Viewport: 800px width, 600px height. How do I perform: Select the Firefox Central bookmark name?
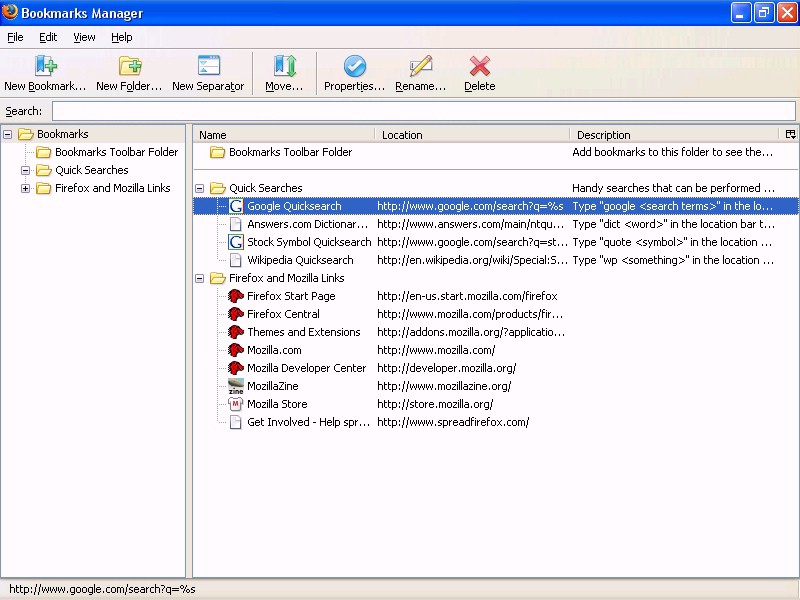tap(283, 314)
